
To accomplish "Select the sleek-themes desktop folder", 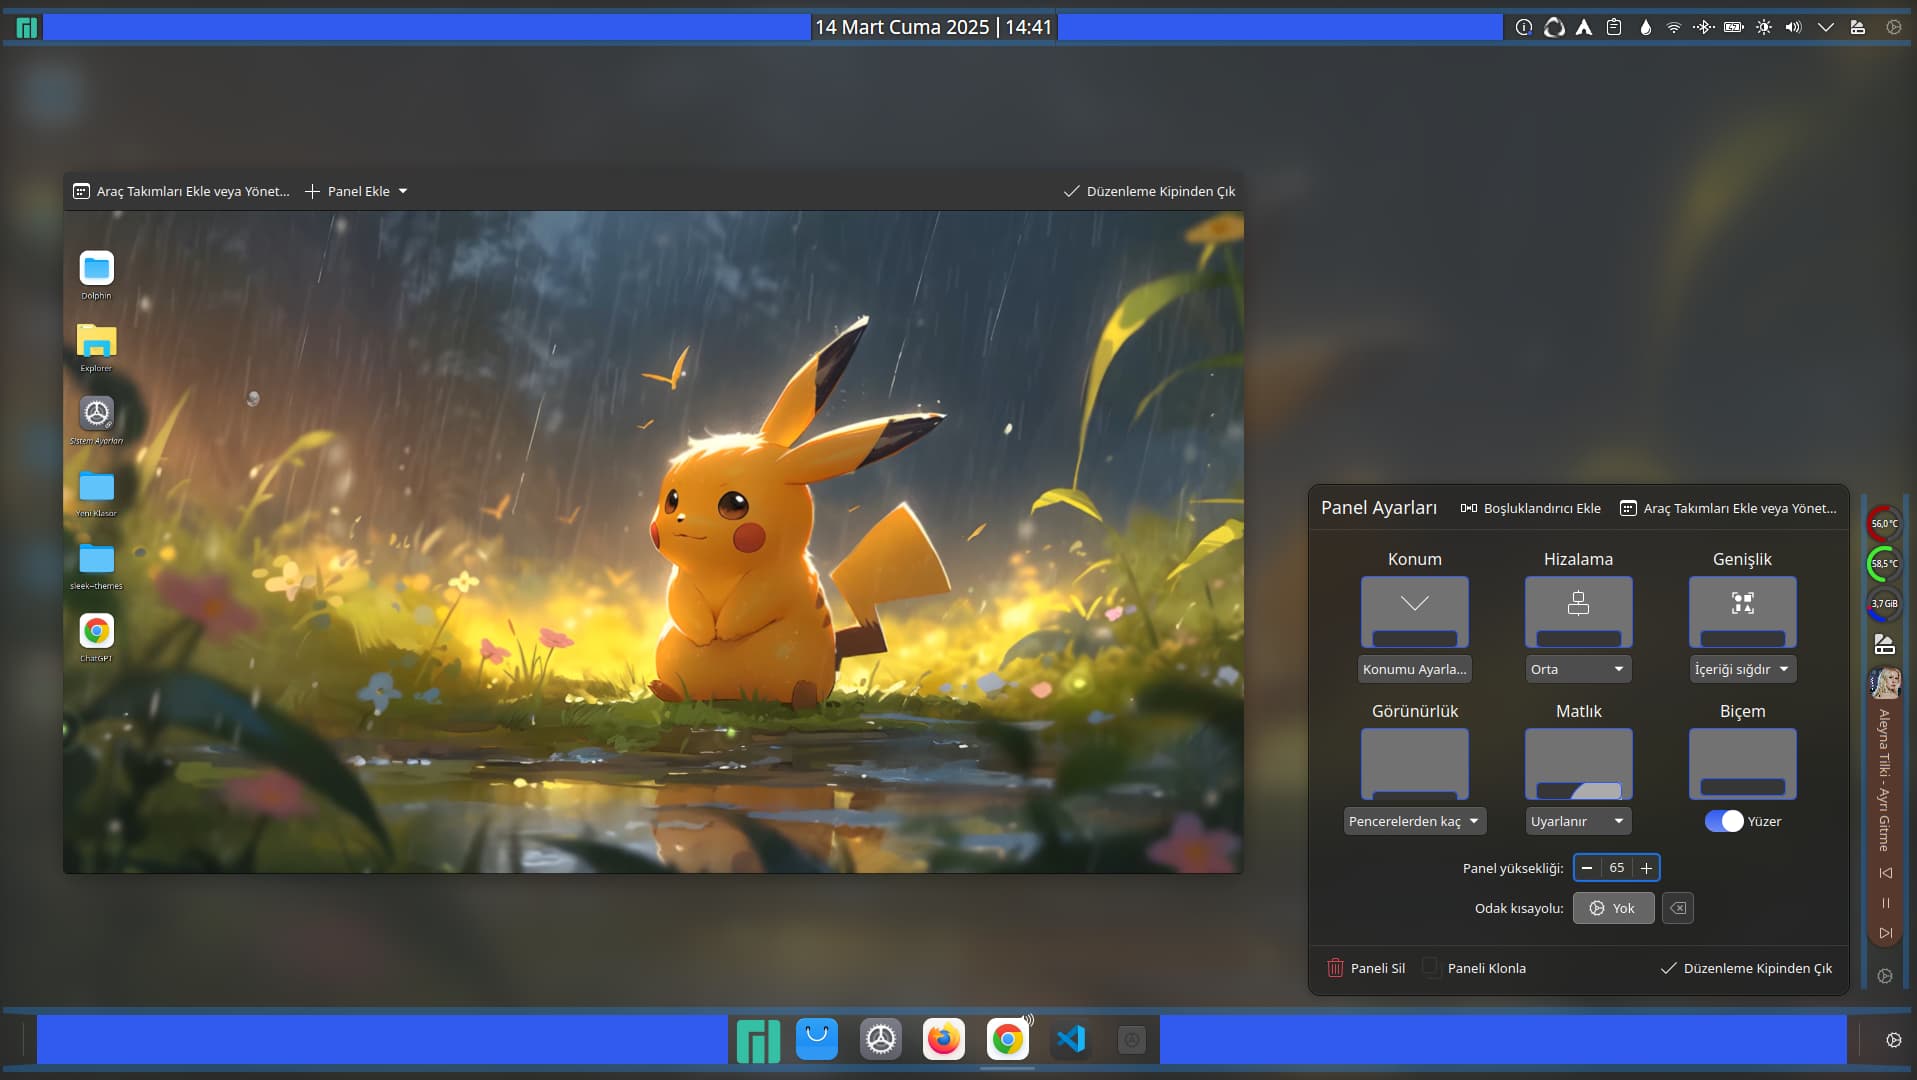I will [x=96, y=566].
